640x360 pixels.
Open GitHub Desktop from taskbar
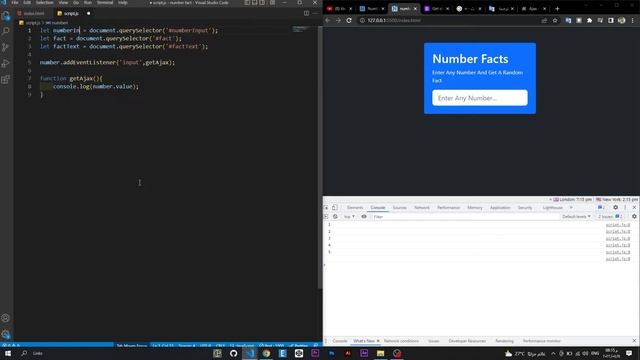tap(233, 353)
